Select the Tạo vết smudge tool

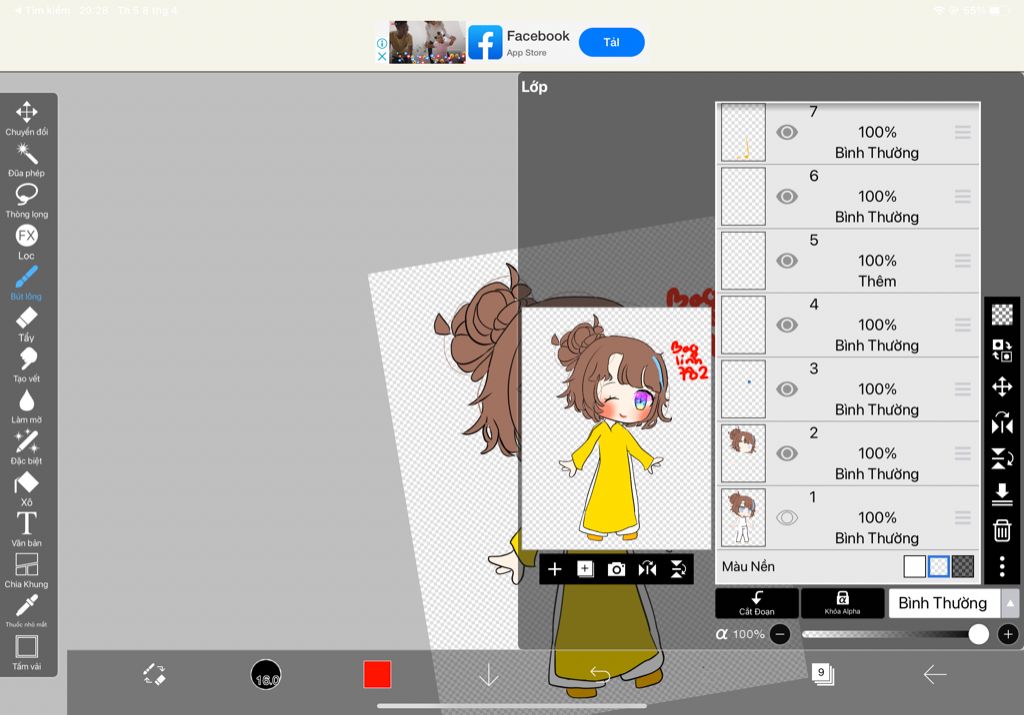27,365
